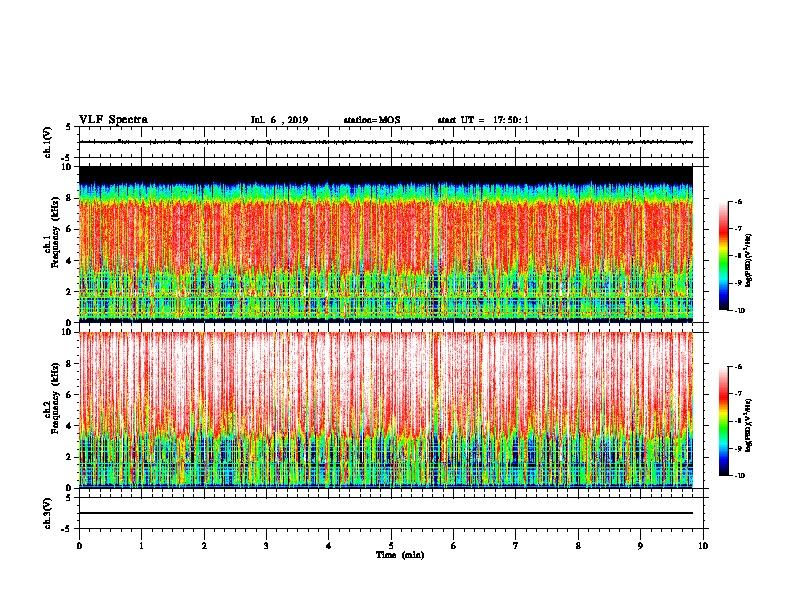792x612 pixels.
Task: Click inside the ch.2 spectrogram panel
Action: (x=386, y=410)
